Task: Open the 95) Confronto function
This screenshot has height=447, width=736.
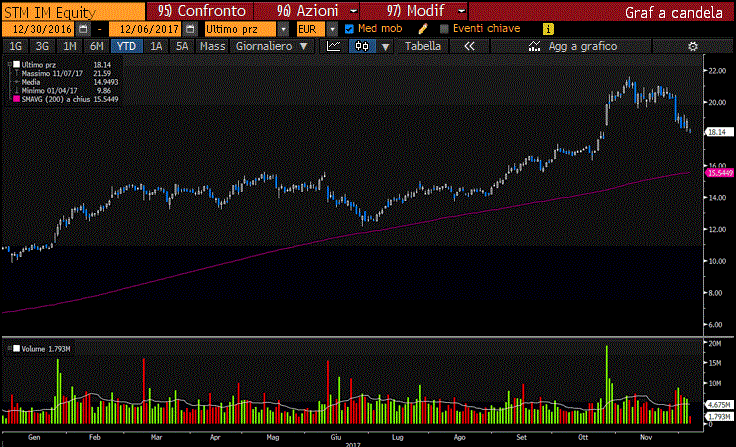Action: click(x=200, y=11)
